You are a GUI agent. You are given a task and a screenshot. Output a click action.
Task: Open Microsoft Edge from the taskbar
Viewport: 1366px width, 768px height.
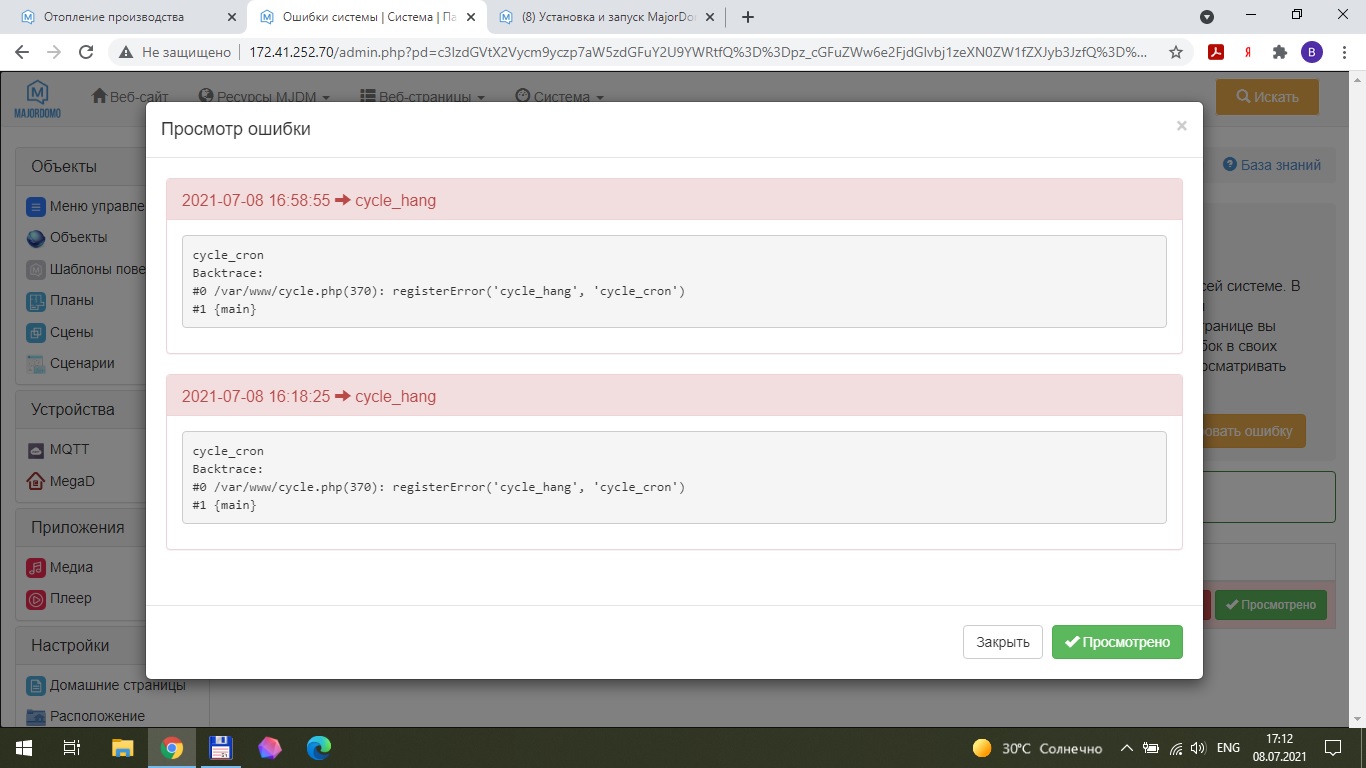(318, 747)
